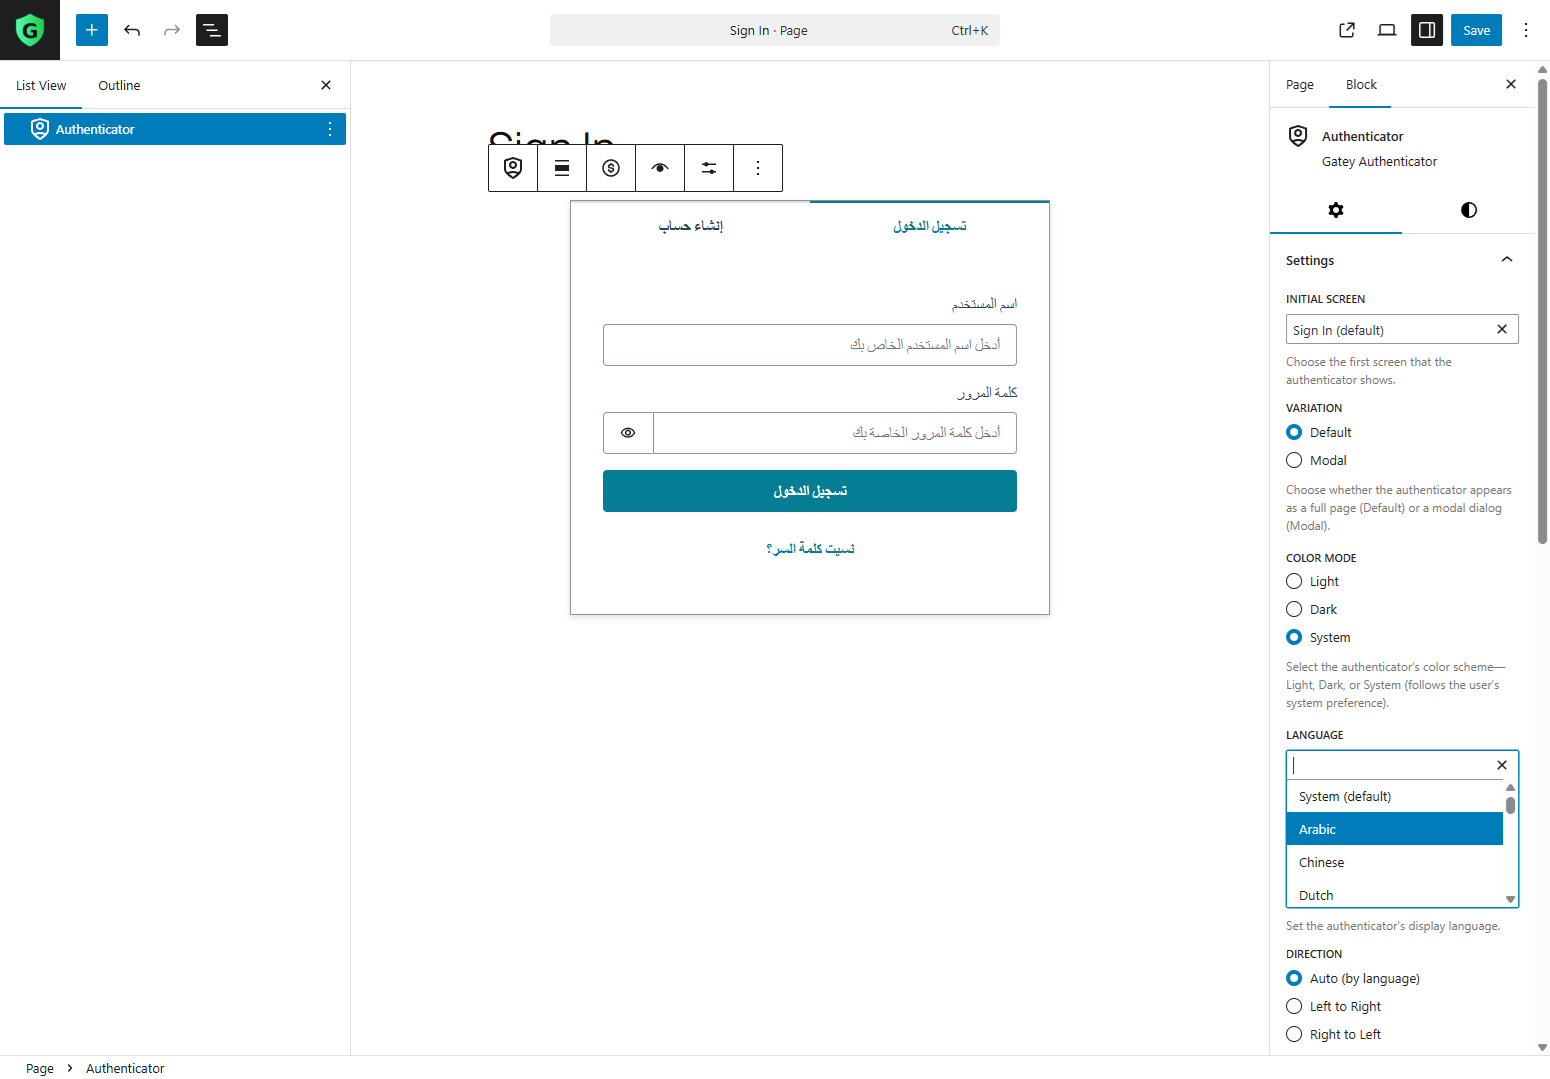
Task: Clear the Initial Screen selection
Action: point(1502,329)
